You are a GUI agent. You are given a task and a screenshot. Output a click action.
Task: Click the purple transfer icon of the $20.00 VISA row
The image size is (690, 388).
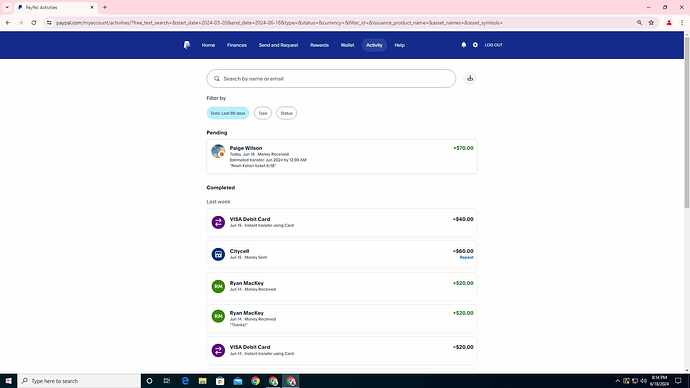(x=218, y=350)
